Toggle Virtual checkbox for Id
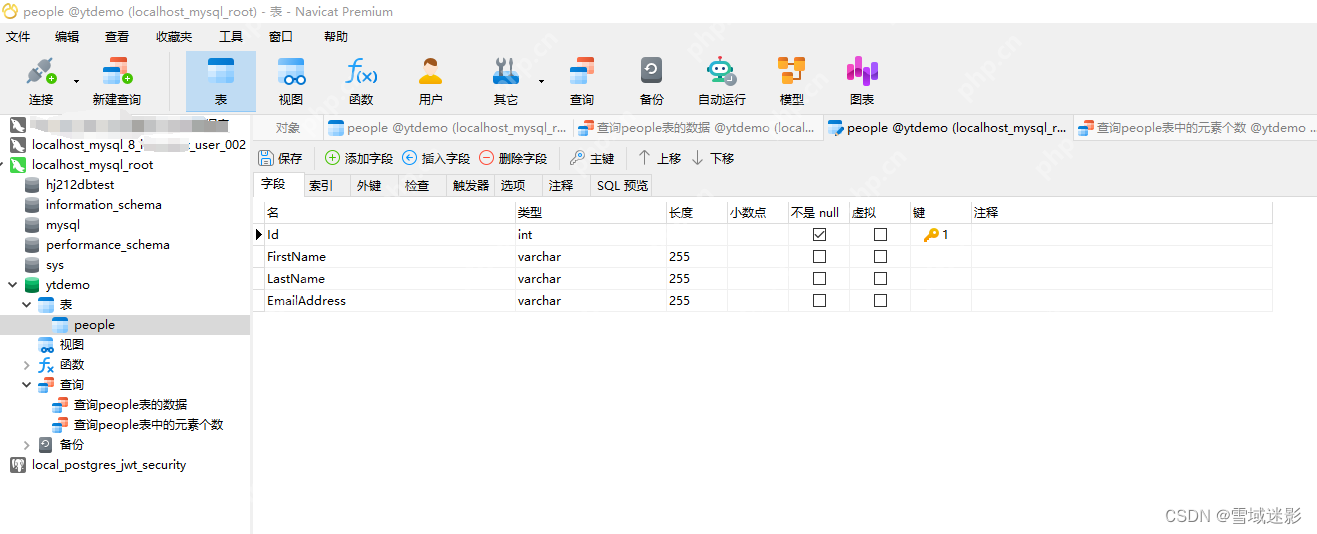 880,235
